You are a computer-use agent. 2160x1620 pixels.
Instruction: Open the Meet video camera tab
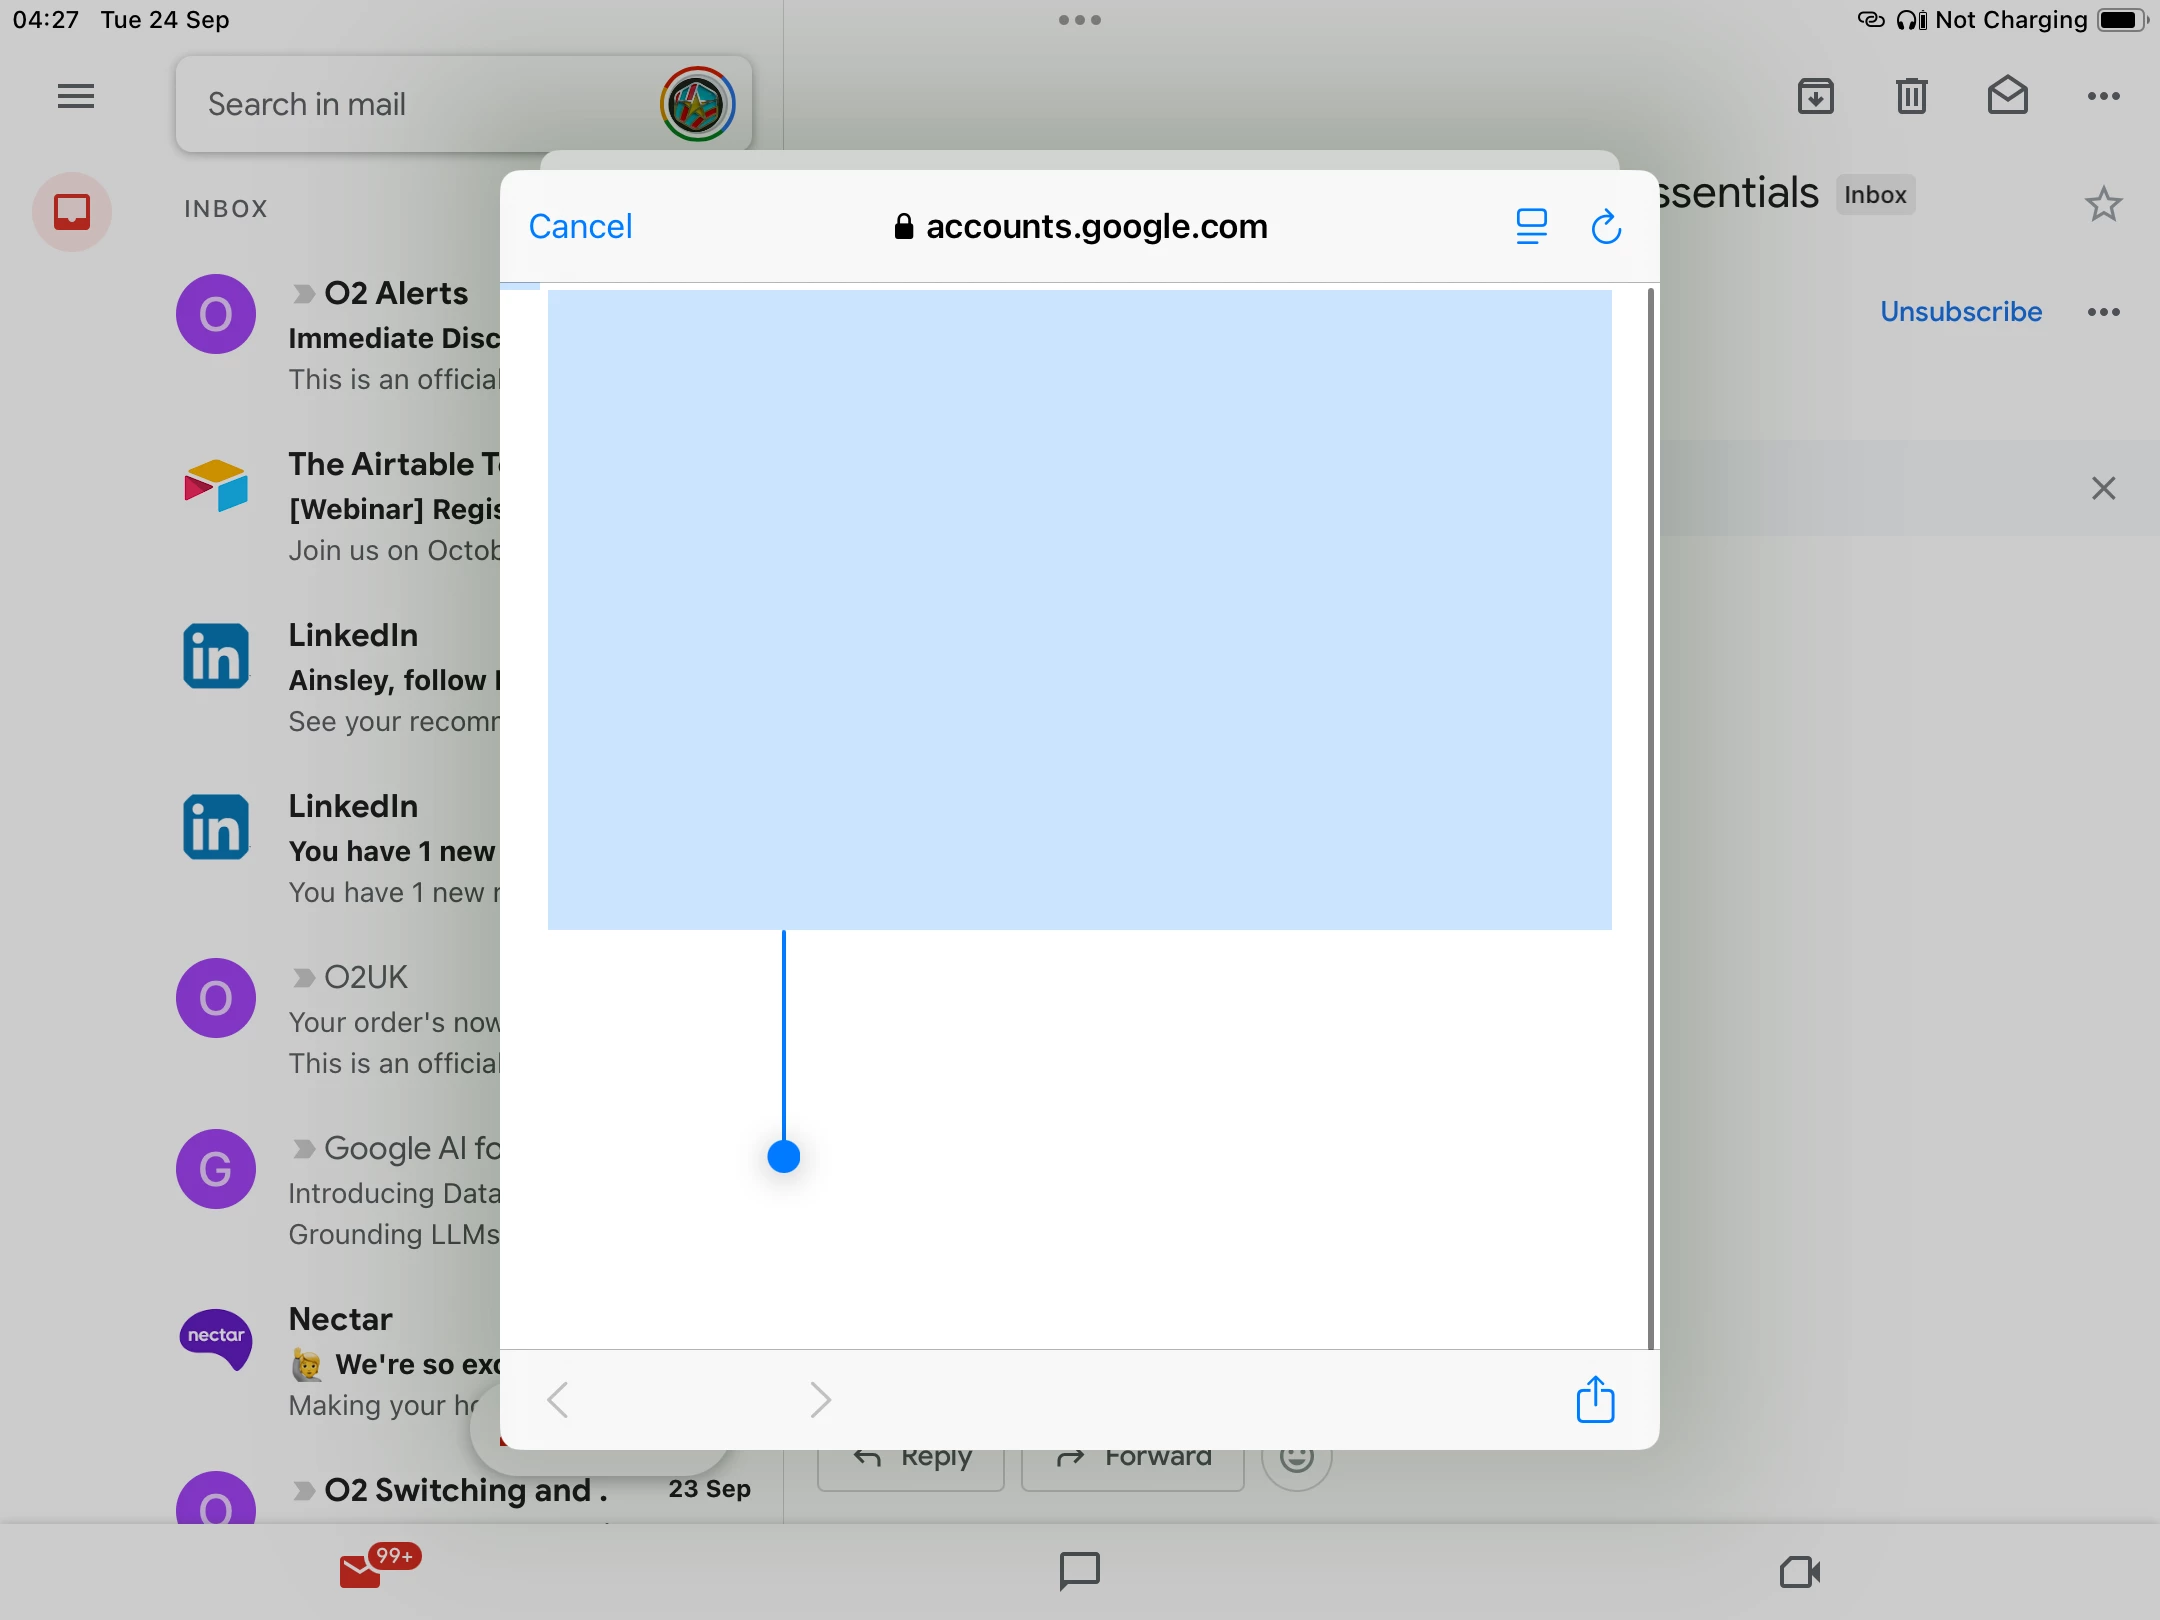1799,1571
